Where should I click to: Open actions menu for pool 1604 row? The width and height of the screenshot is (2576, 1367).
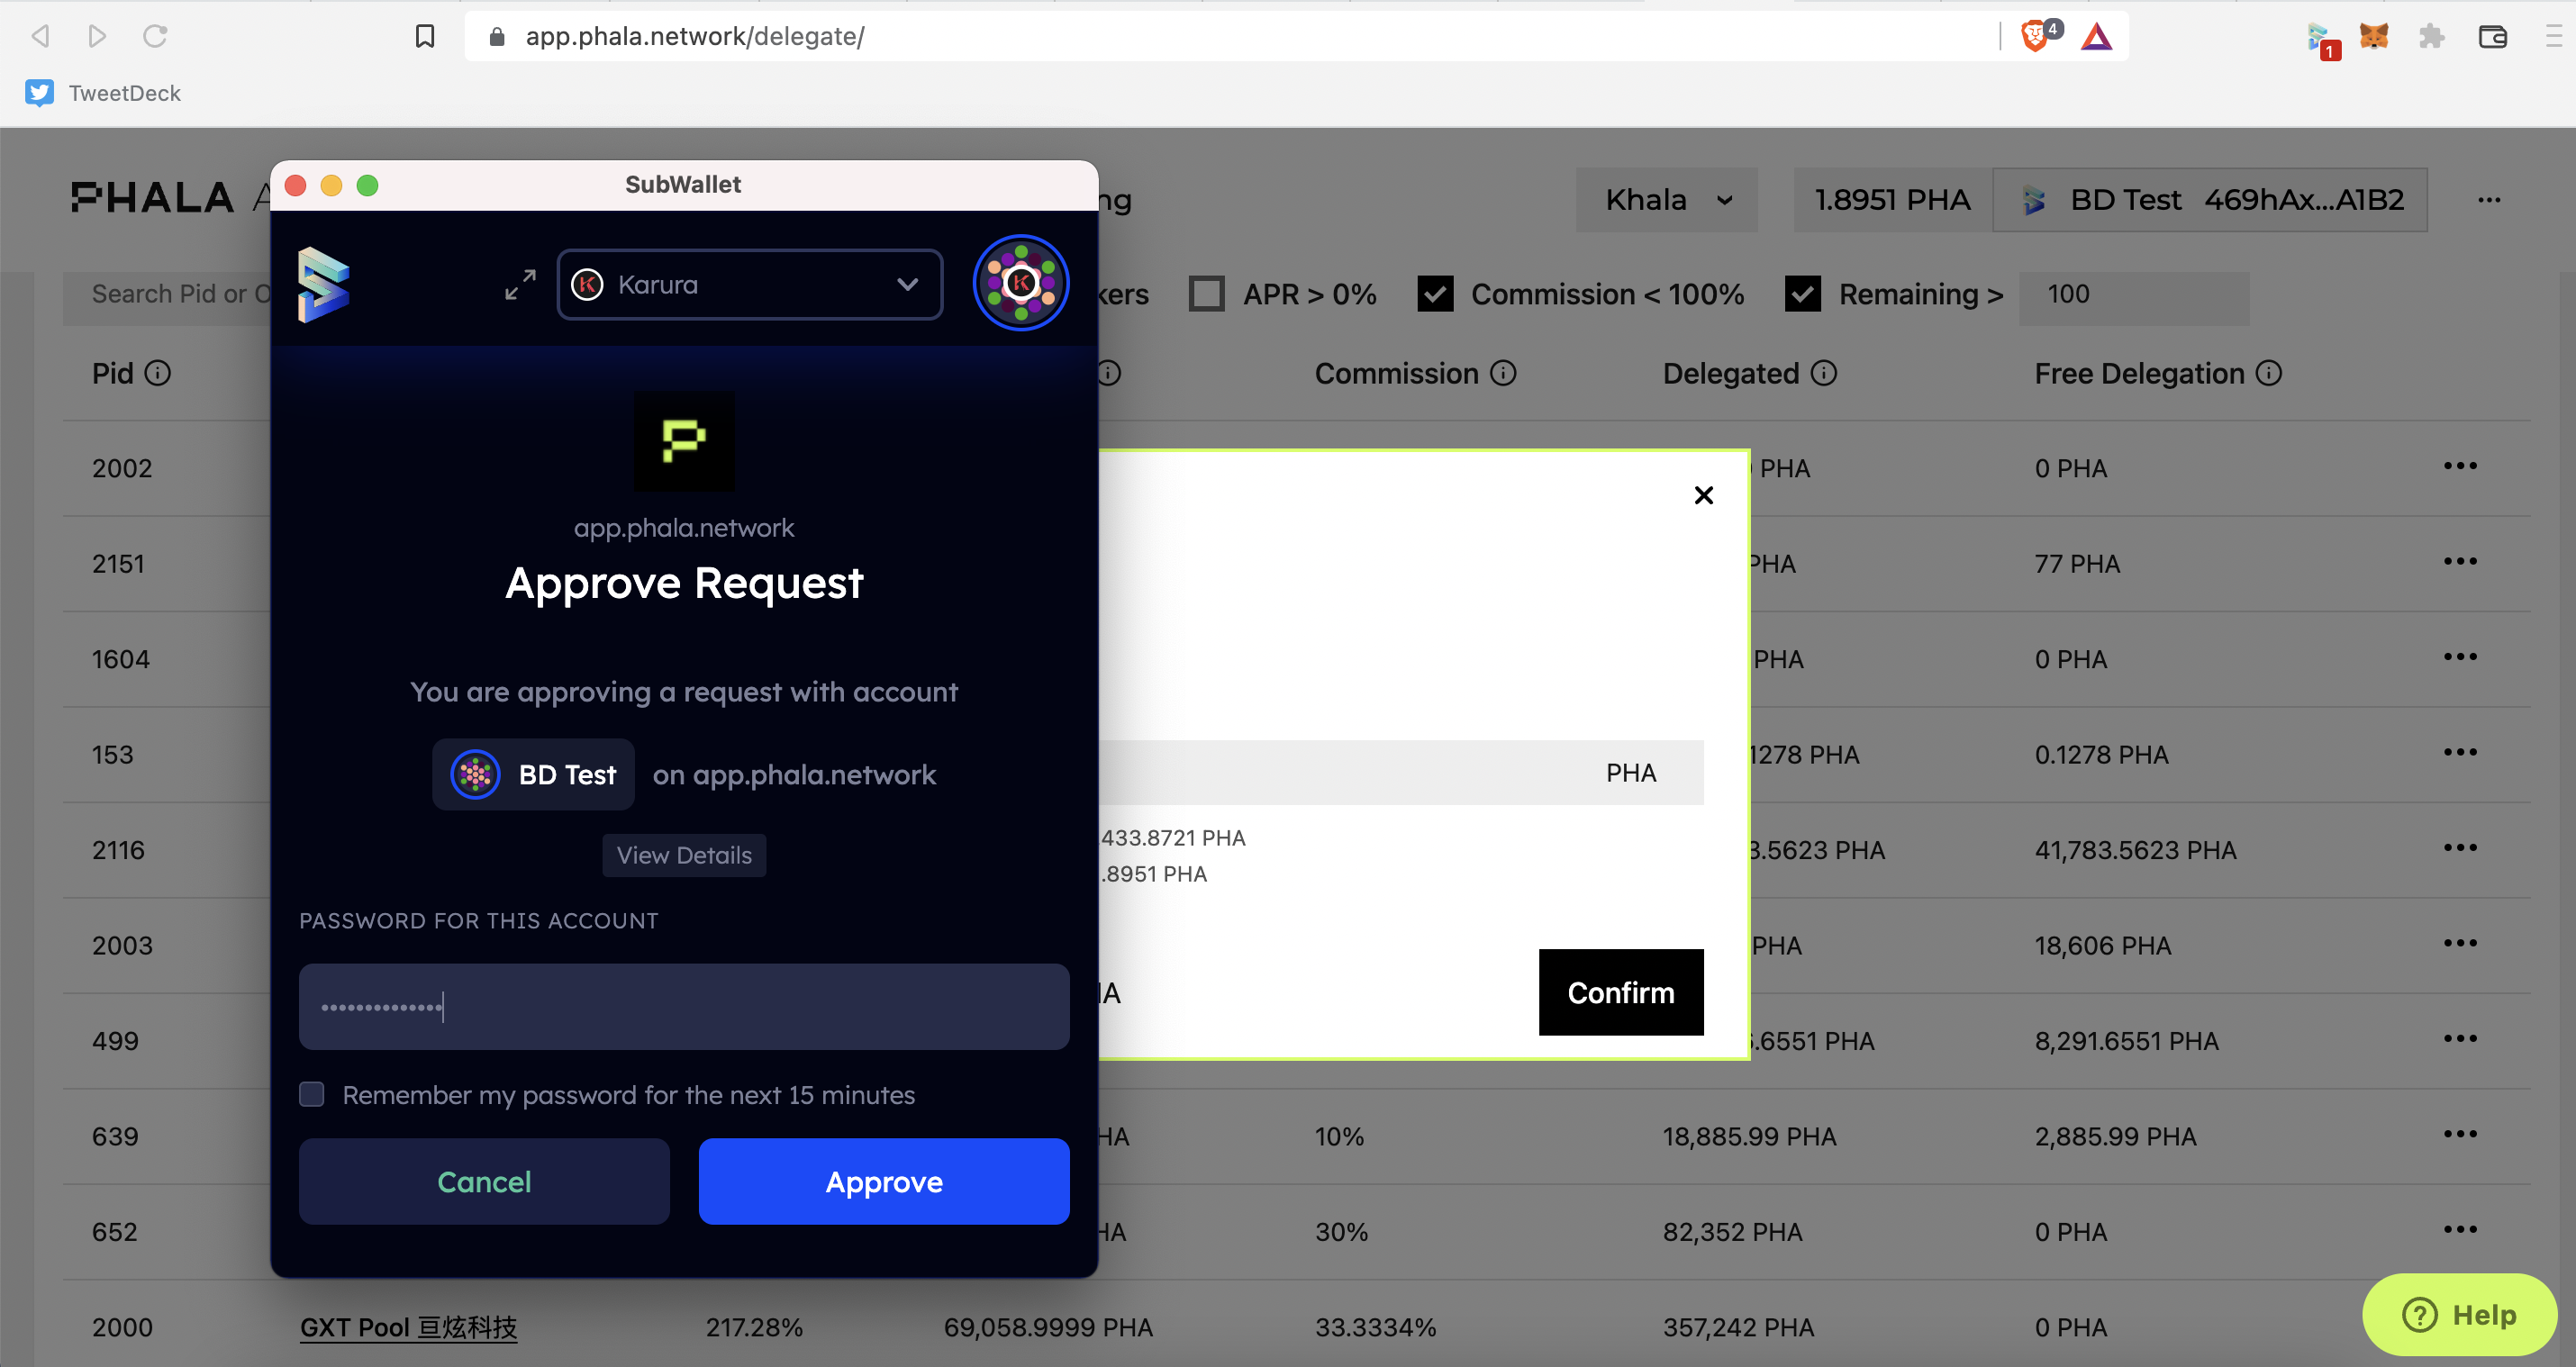click(2460, 657)
